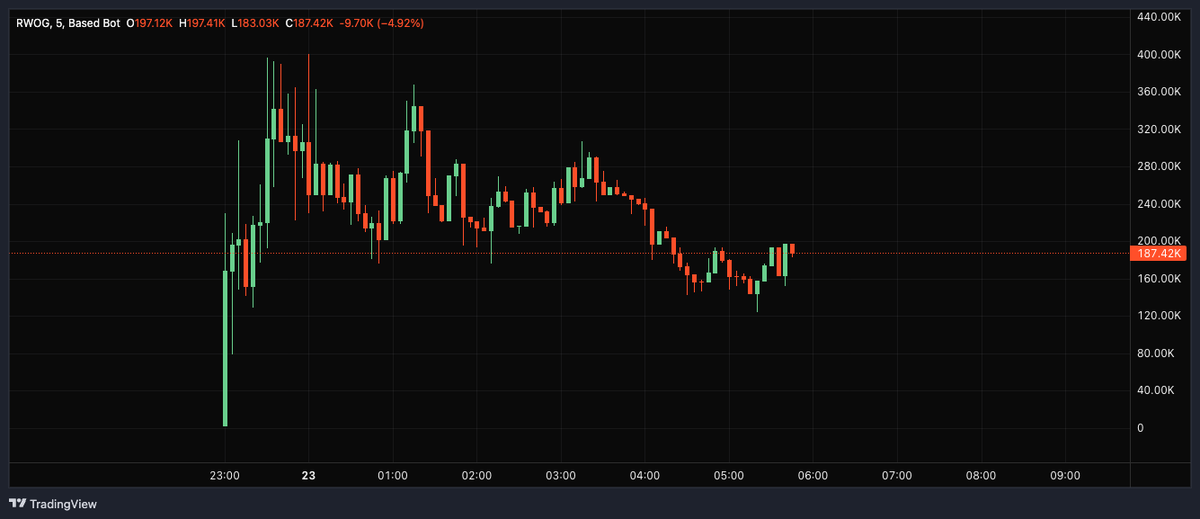Image resolution: width=1200 pixels, height=519 pixels.
Task: Click the 0 price axis label
Action: coord(1141,428)
